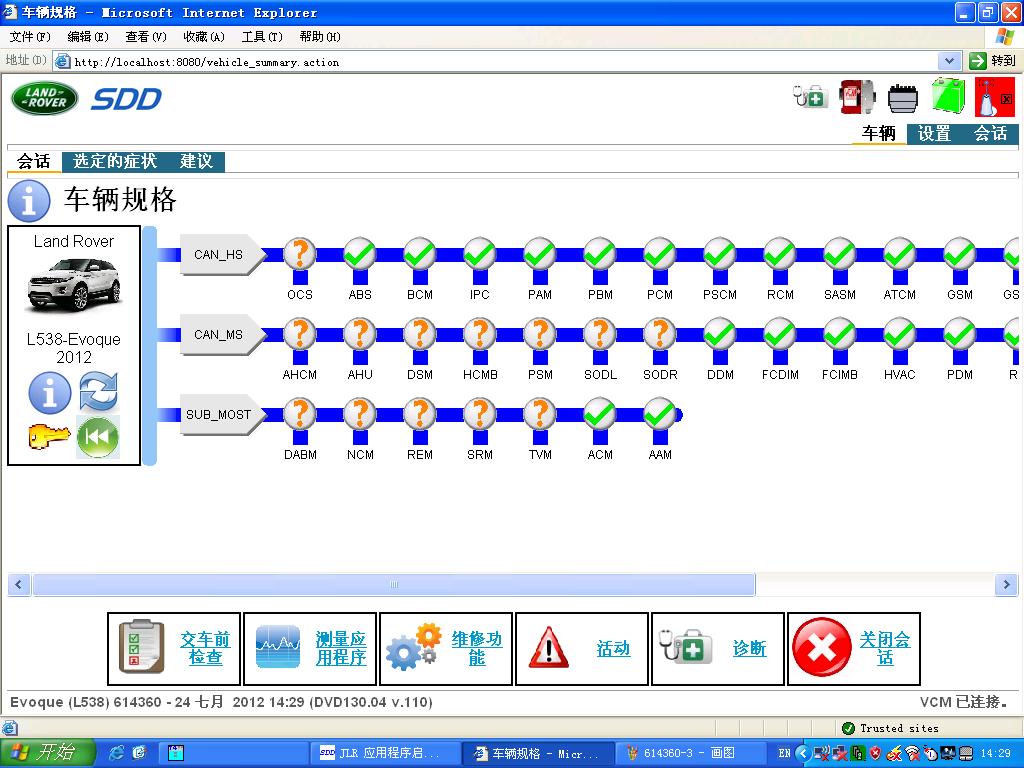The width and height of the screenshot is (1024, 768).
Task: Expand the address bar dropdown arrow
Action: pyautogui.click(x=949, y=61)
